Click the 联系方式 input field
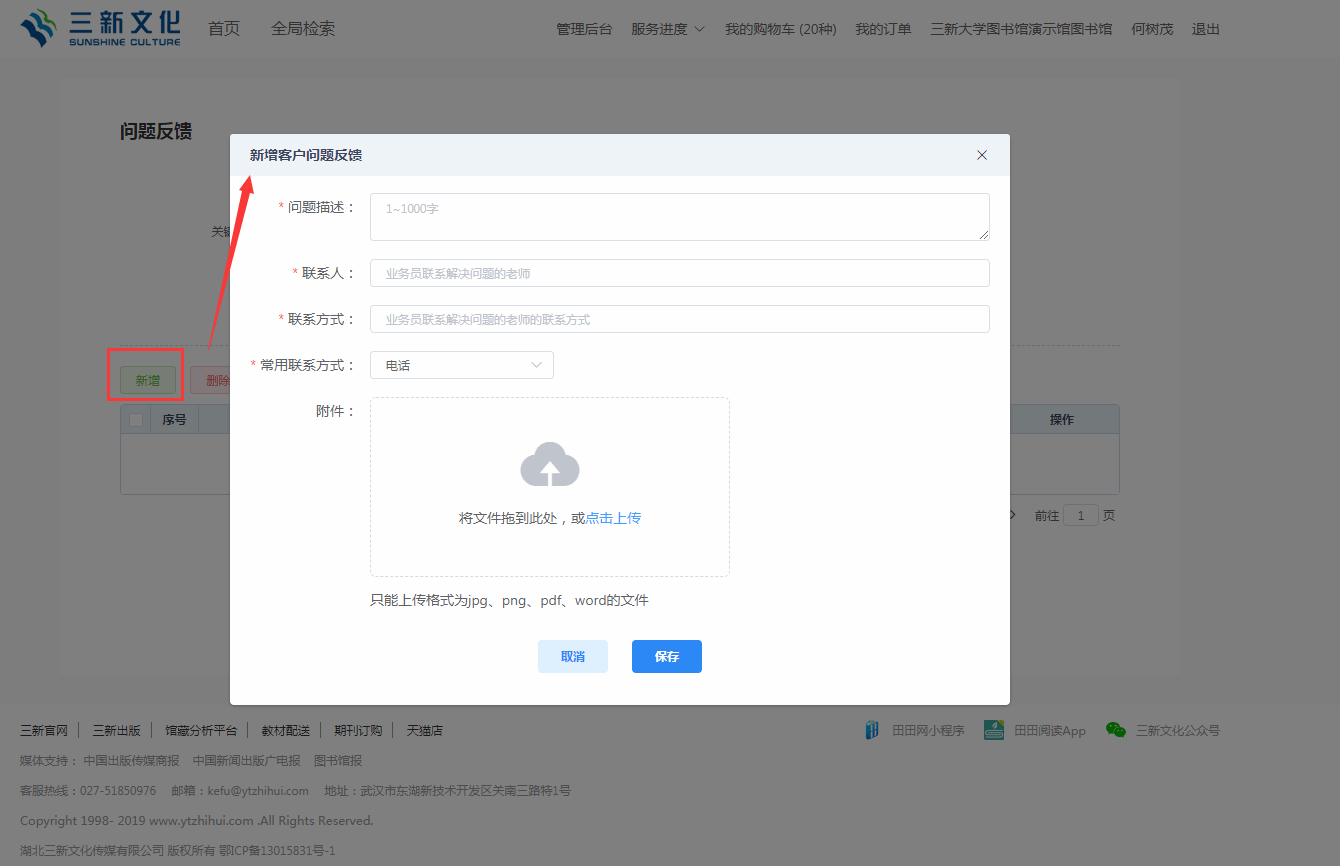Screen dimensions: 1340x866 tap(679, 319)
